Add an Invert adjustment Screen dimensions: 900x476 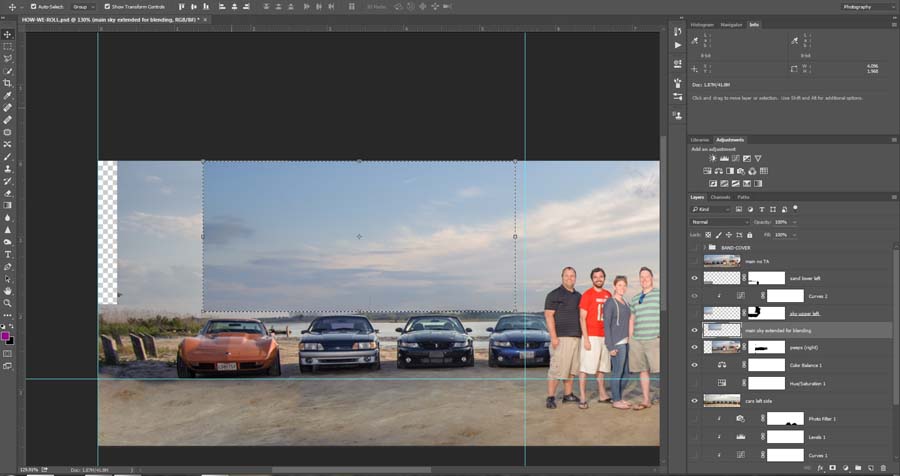coord(713,184)
